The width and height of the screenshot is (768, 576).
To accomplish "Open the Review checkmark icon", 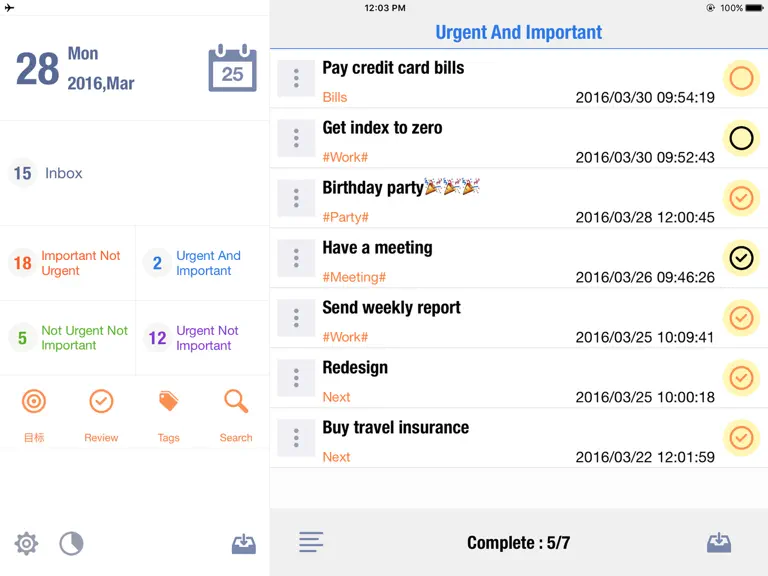I will click(x=101, y=402).
